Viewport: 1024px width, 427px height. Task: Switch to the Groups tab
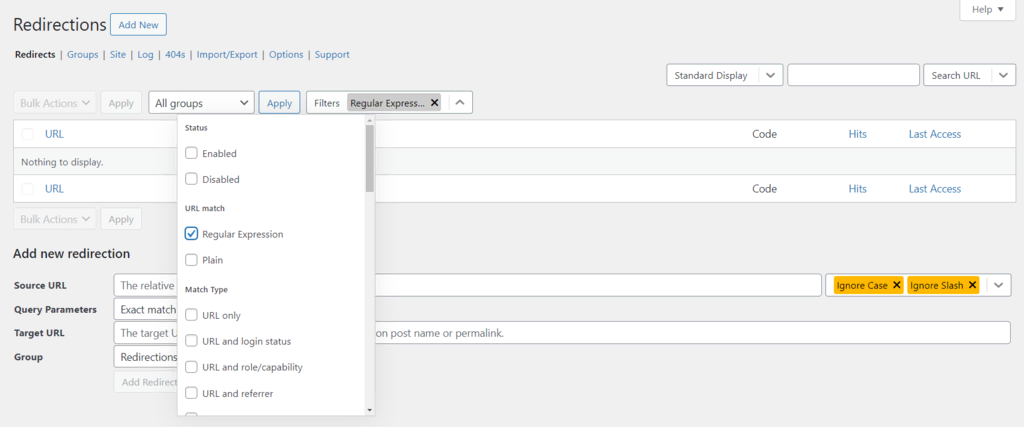[82, 54]
